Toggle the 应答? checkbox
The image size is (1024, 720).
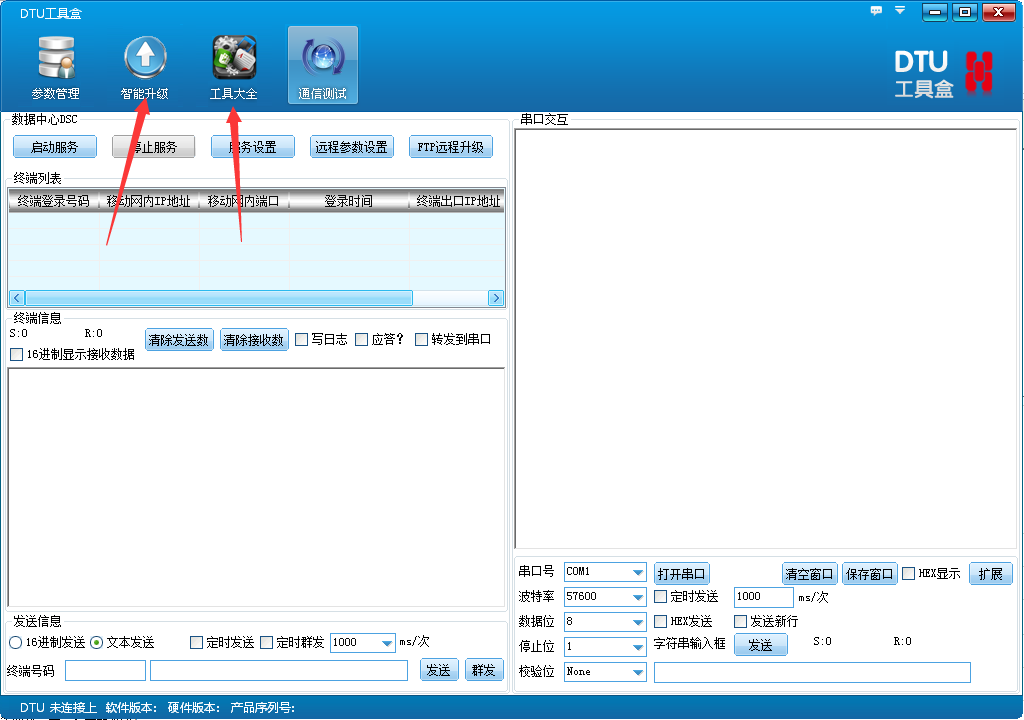point(362,340)
